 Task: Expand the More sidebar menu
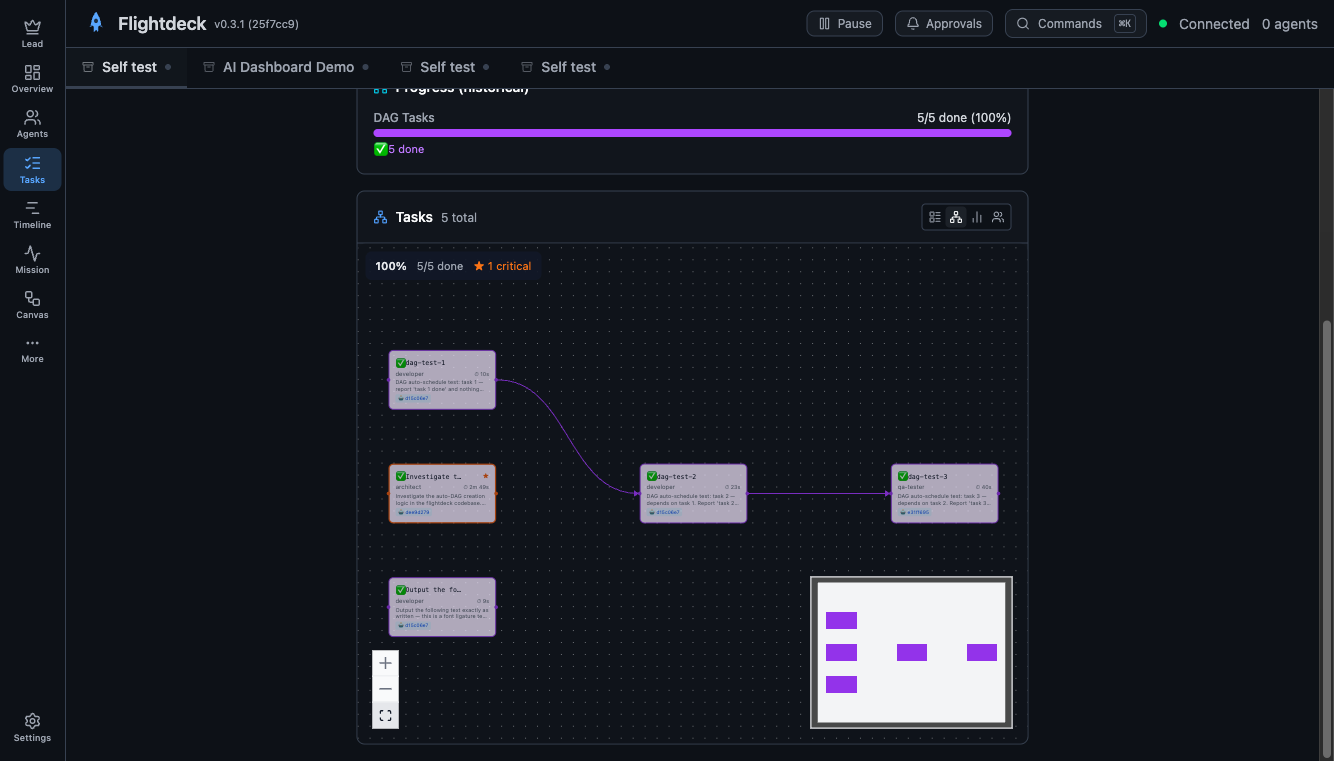pos(31,347)
